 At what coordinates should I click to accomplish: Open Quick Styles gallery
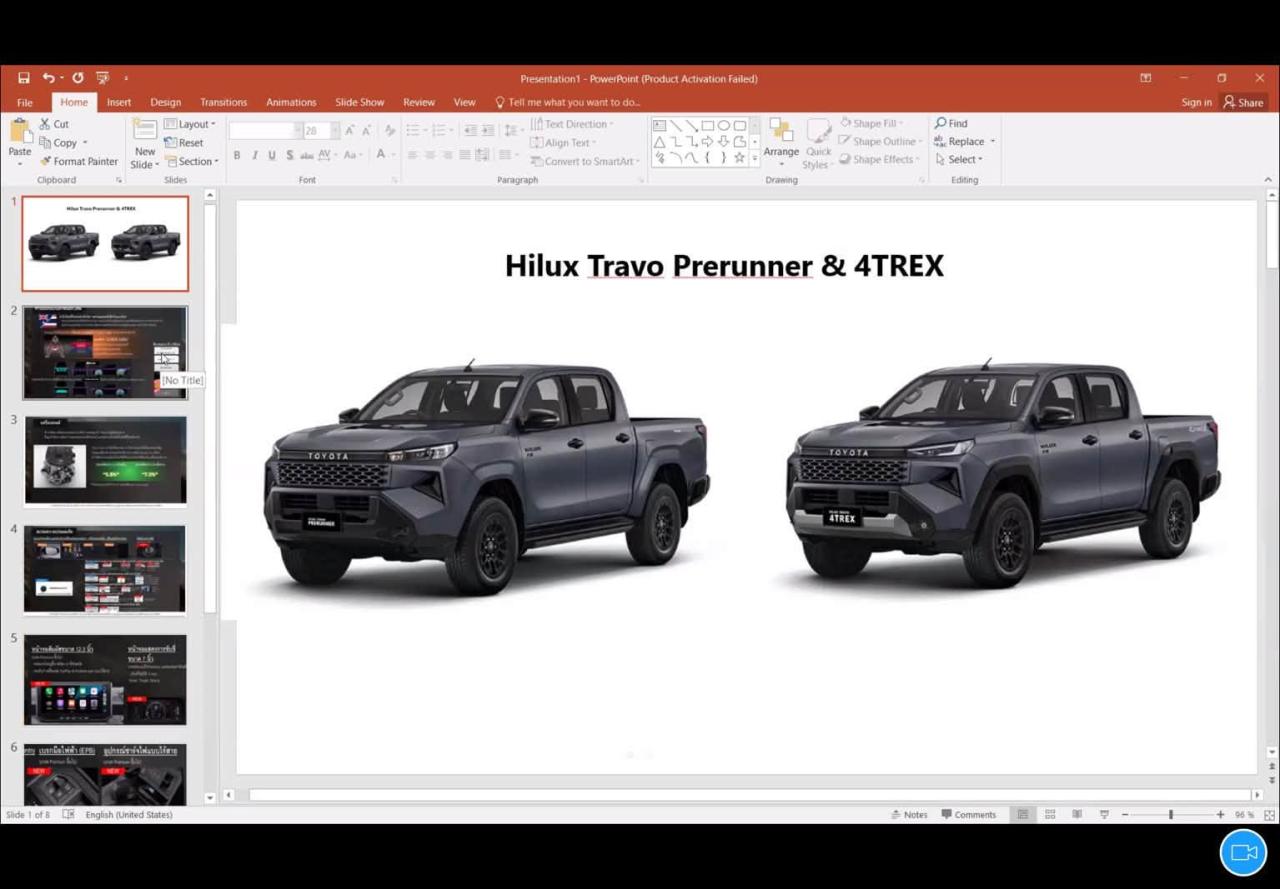click(818, 144)
